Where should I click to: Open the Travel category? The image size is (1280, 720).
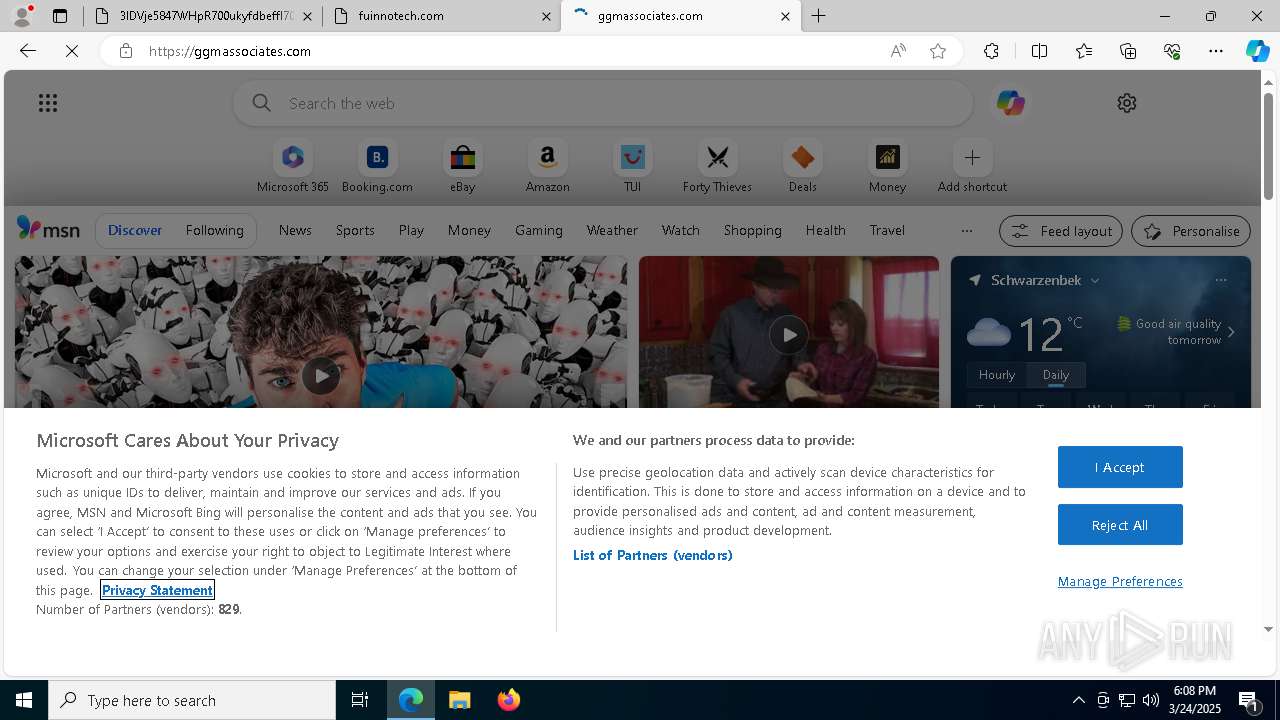[887, 230]
